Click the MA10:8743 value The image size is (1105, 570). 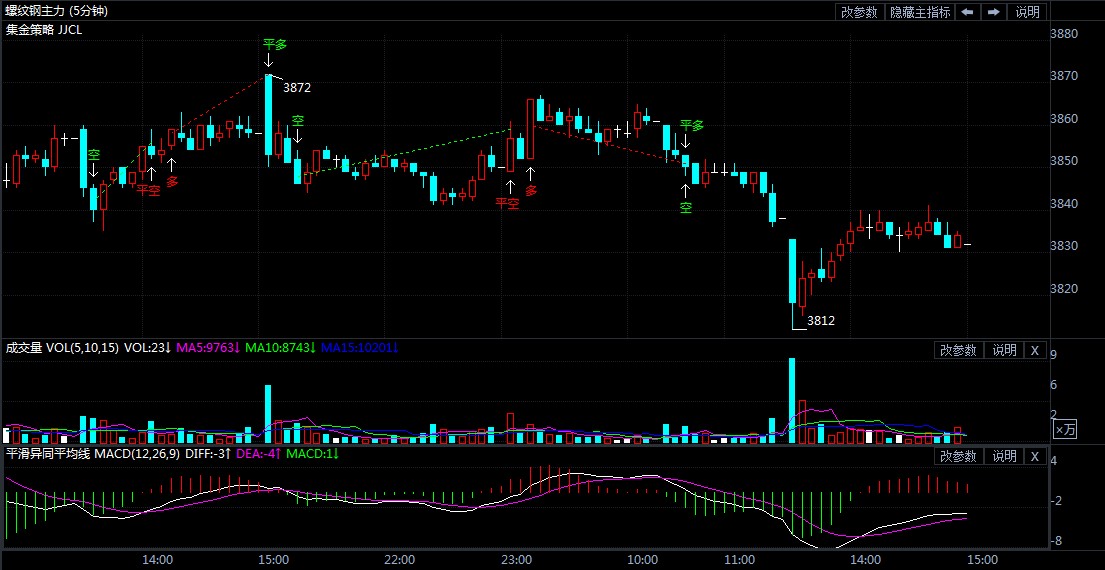[x=282, y=347]
